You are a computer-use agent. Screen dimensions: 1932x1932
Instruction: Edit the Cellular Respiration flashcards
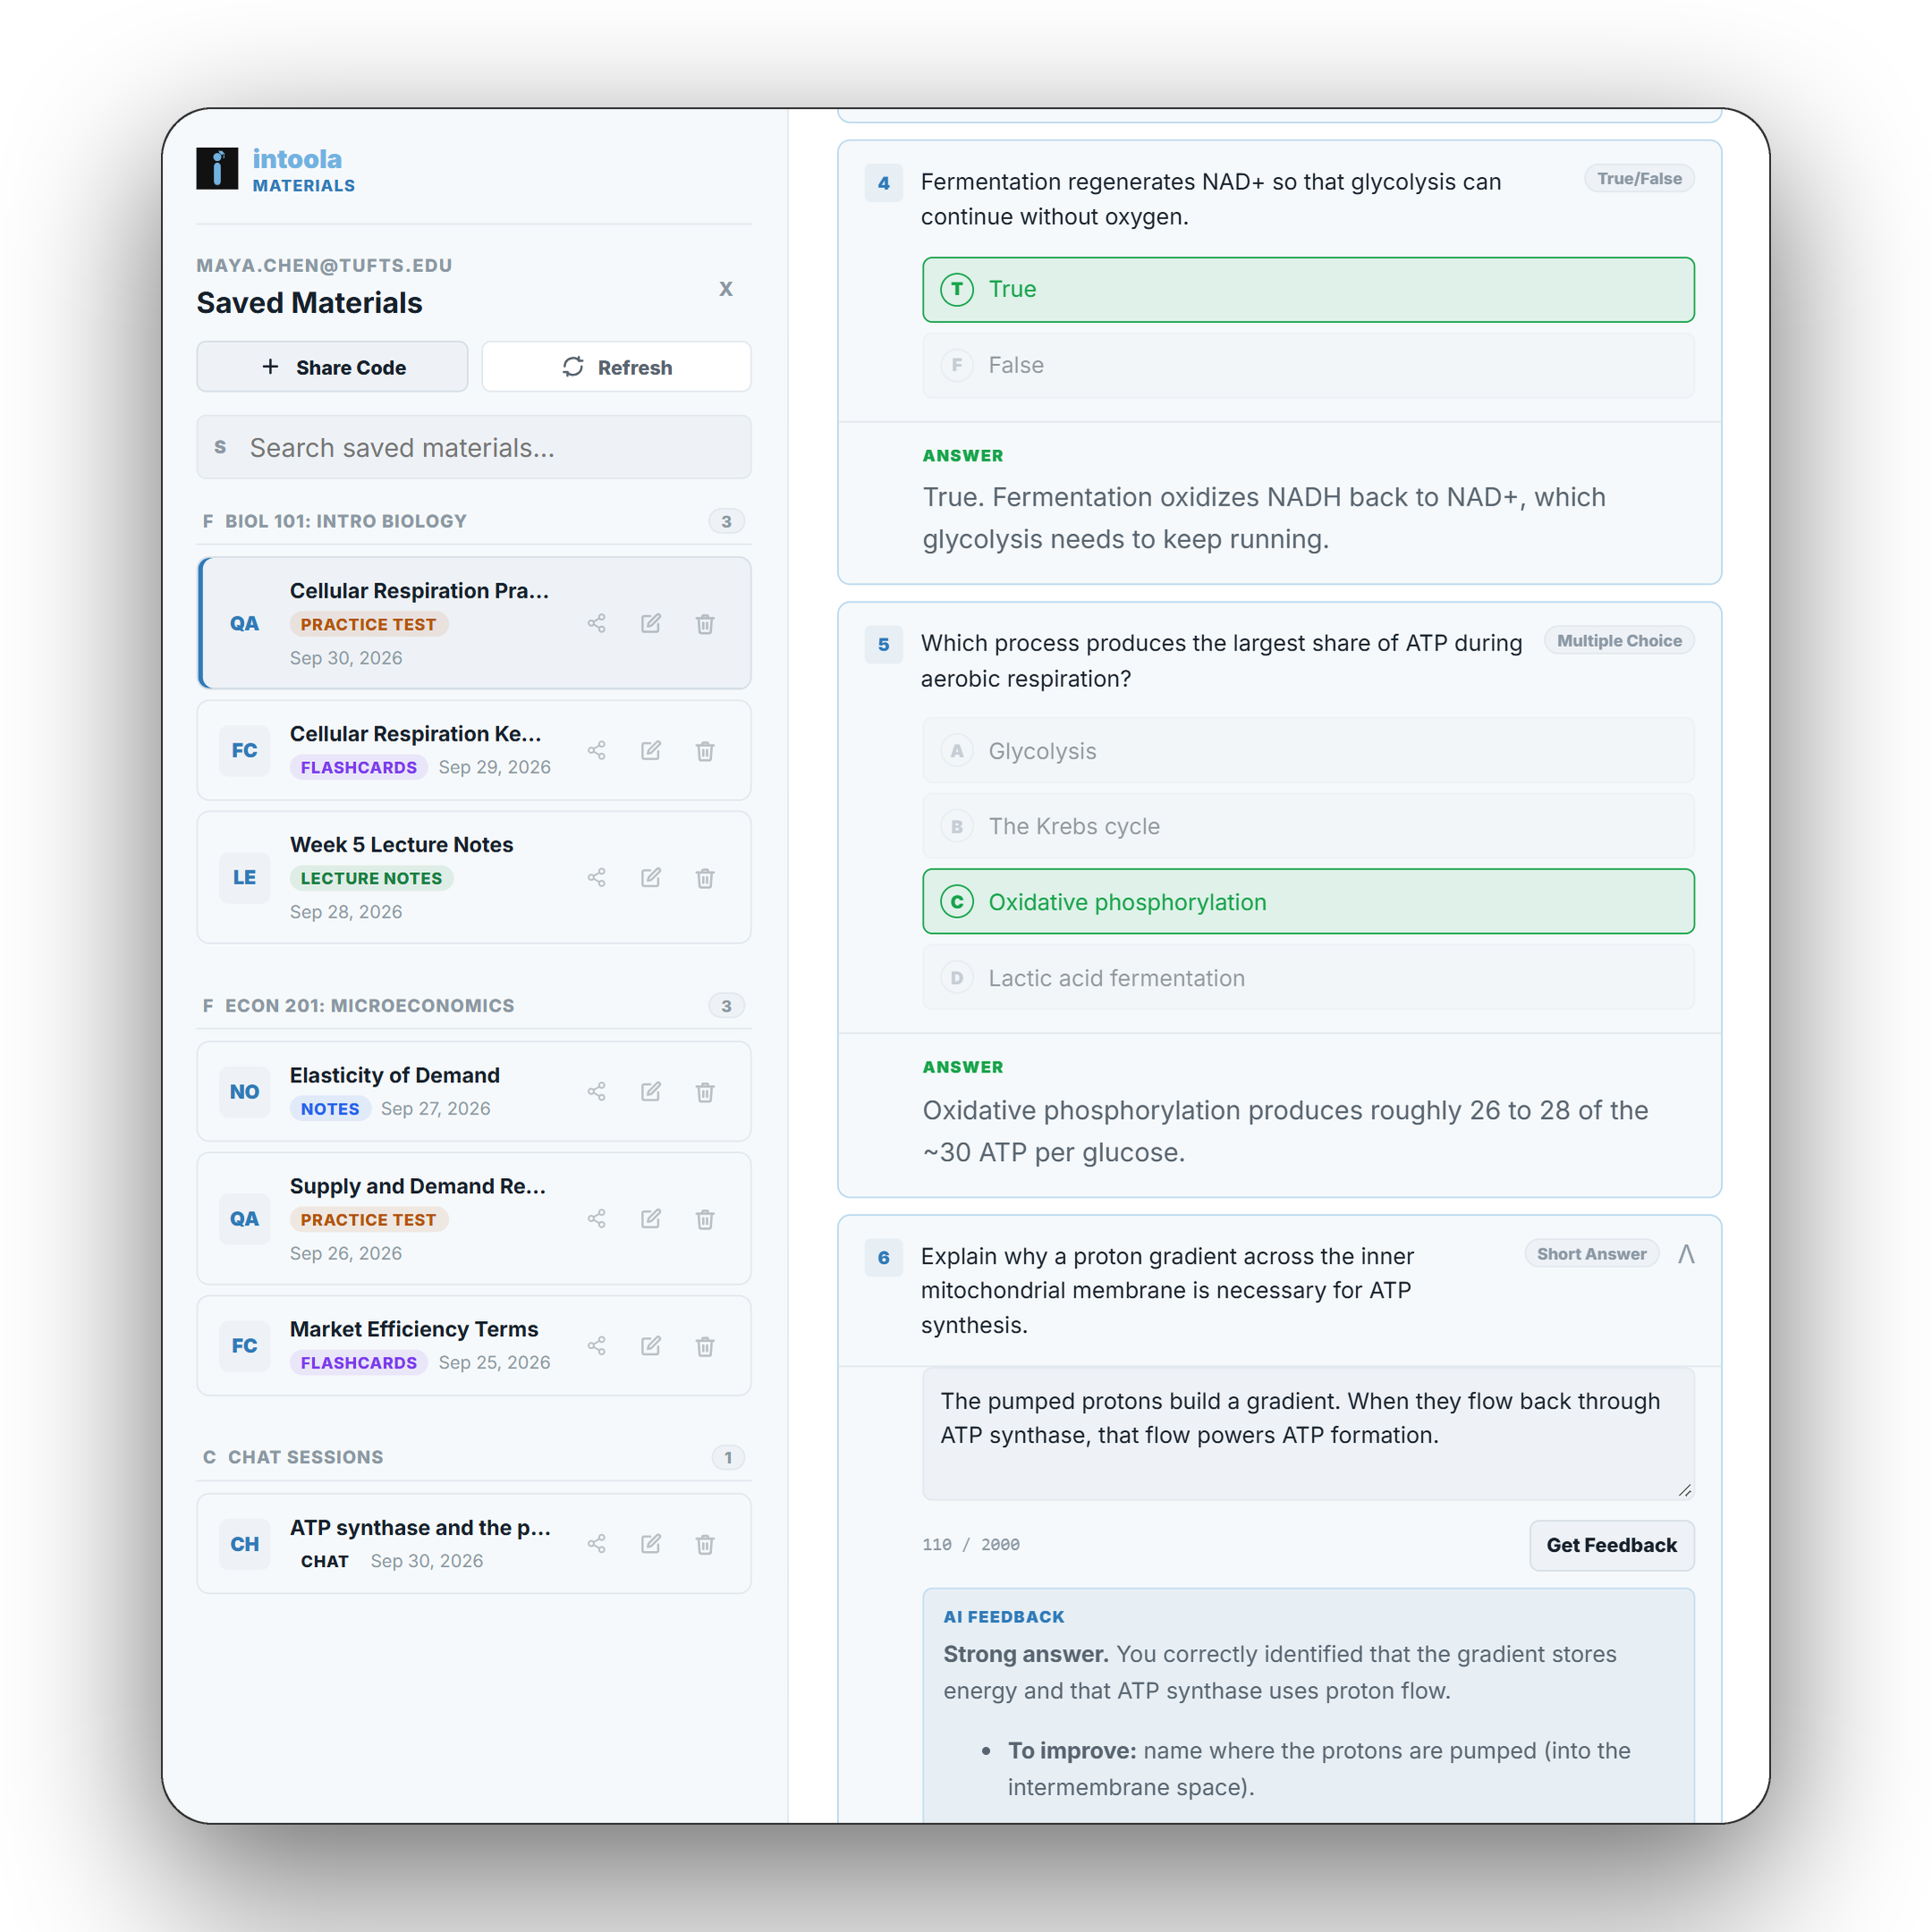(651, 751)
